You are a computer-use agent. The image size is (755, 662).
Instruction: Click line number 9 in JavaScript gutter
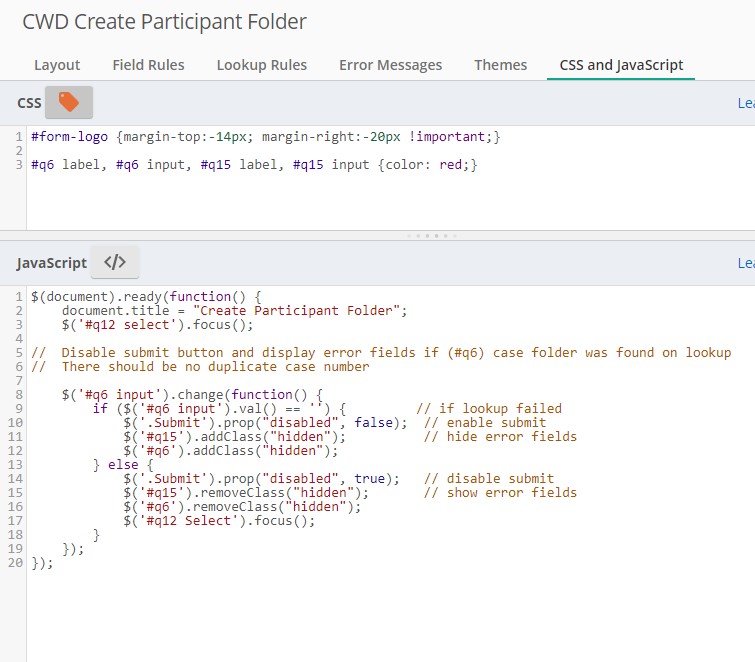pos(19,408)
